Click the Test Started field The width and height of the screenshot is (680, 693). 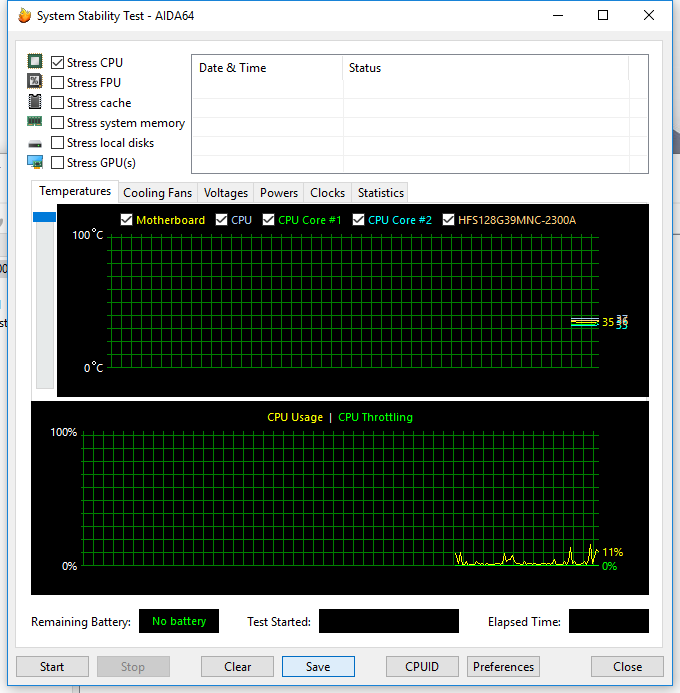[389, 621]
